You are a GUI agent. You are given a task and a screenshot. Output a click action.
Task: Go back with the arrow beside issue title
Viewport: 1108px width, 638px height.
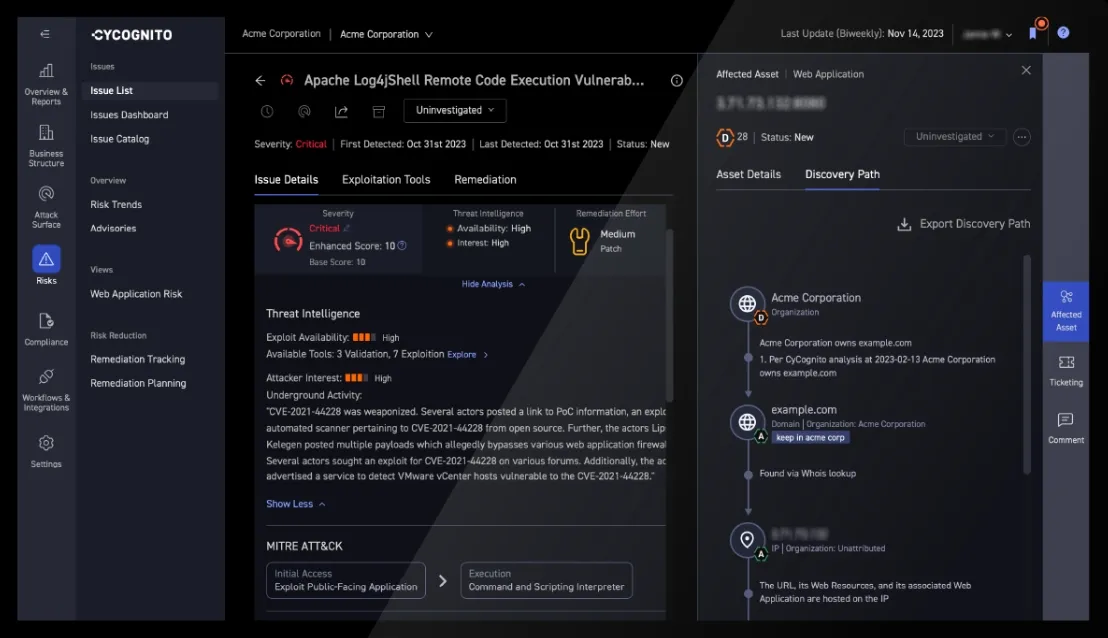click(260, 81)
